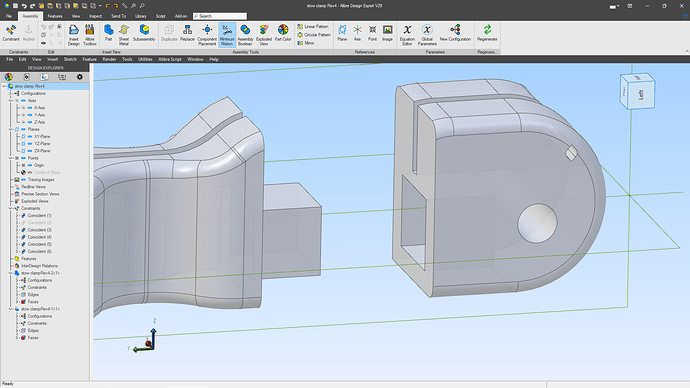The height and width of the screenshot is (388, 690).
Task: Collapse the stow clamp Rev4 root node
Action: pos(4,86)
